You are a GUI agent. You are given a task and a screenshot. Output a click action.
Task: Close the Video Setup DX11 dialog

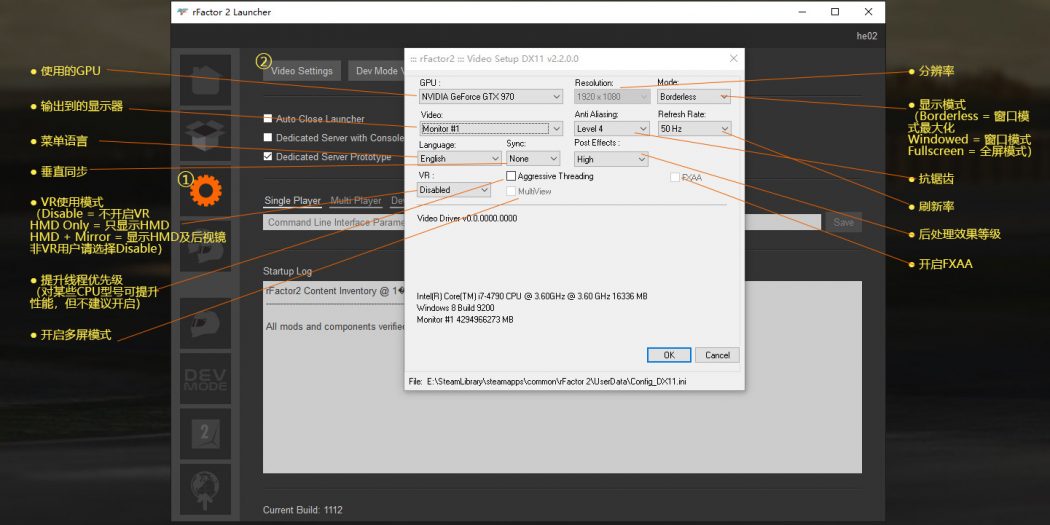coord(733,59)
